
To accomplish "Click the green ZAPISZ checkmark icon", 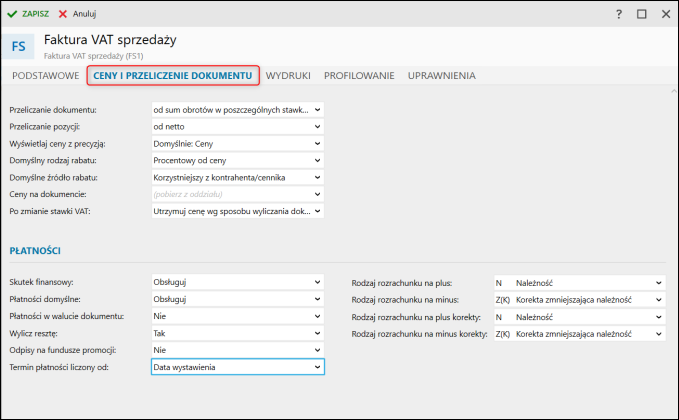I will [x=12, y=14].
